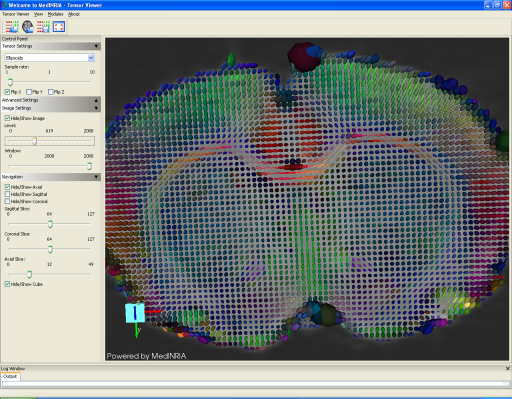512x399 pixels.
Task: Enable Hide/Show Sagittal checkbox
Action: [x=7, y=194]
